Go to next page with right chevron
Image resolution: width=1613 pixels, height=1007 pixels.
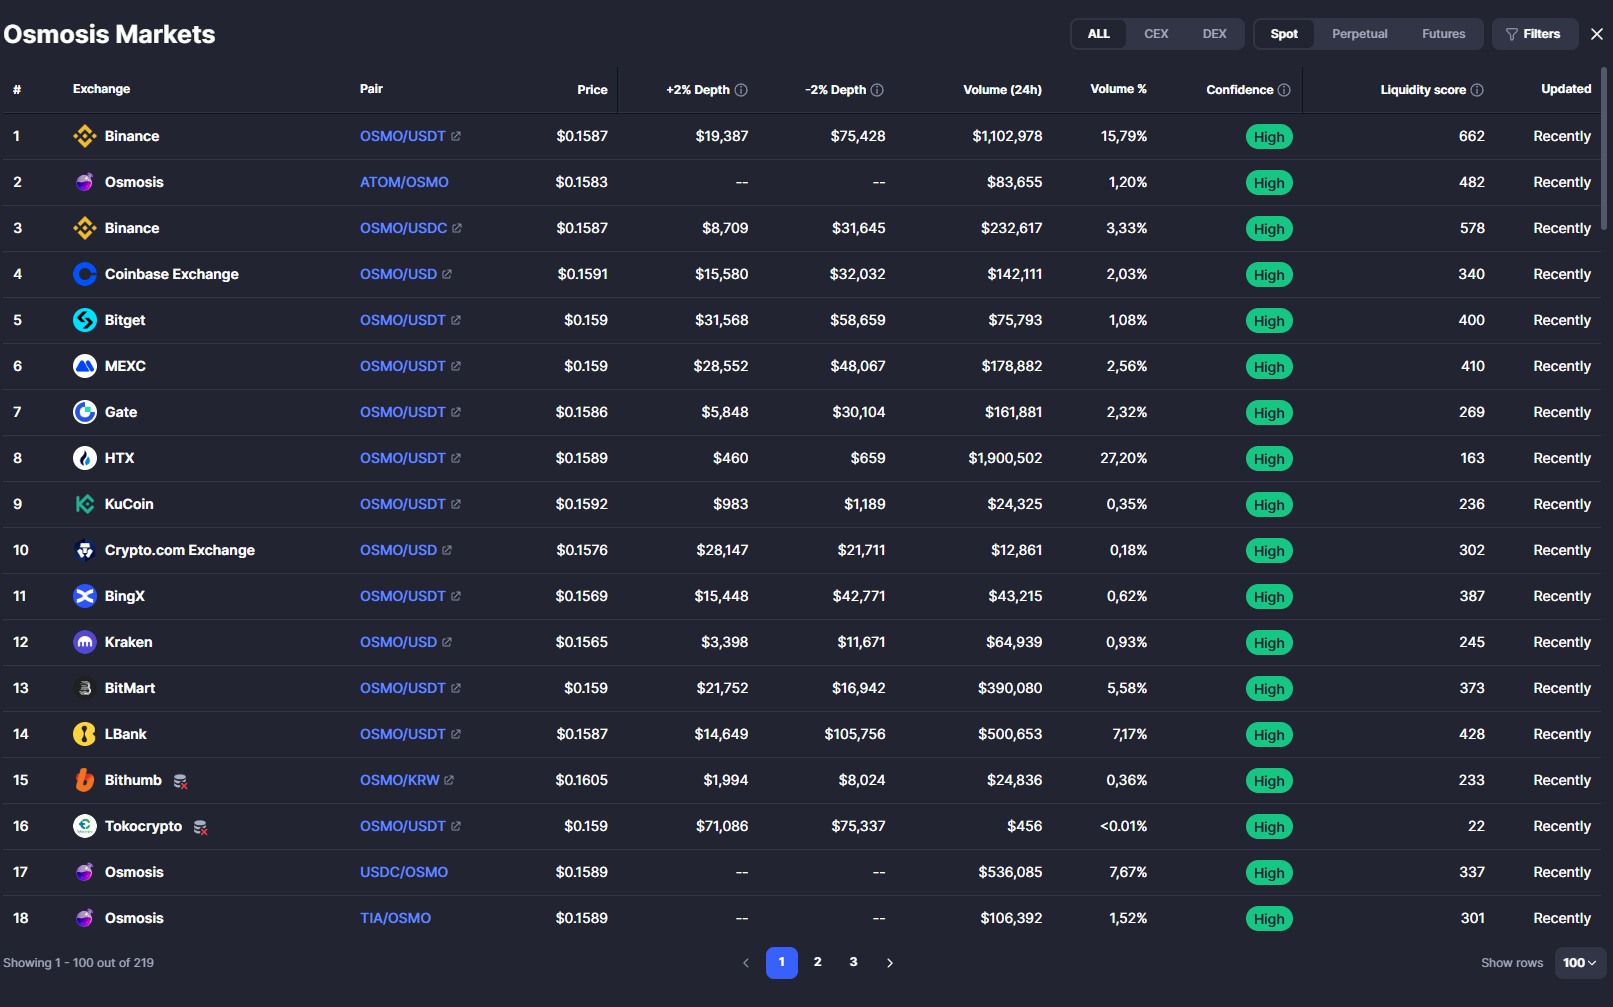(890, 963)
